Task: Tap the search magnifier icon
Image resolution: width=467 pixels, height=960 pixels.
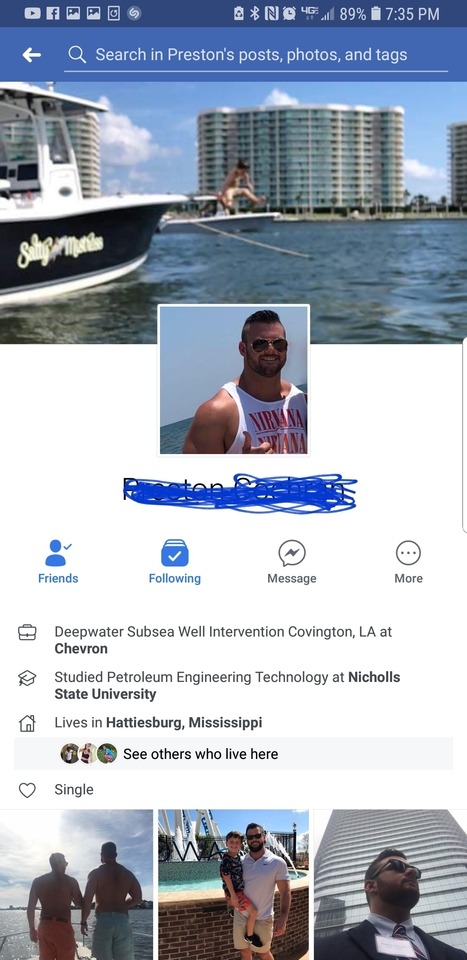Action: coord(77,54)
